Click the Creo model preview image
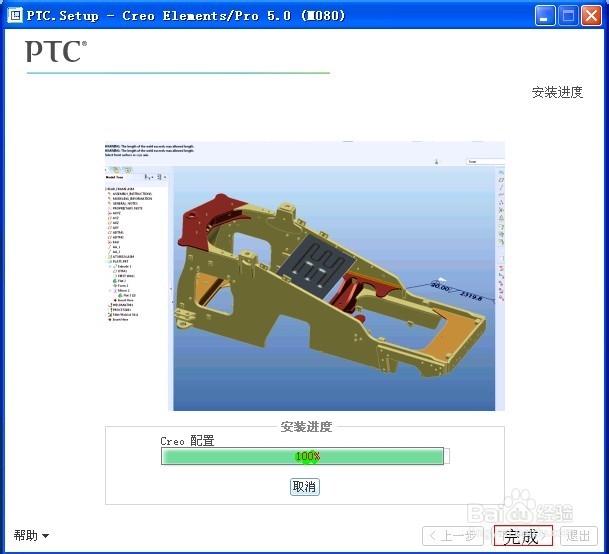 [305, 276]
